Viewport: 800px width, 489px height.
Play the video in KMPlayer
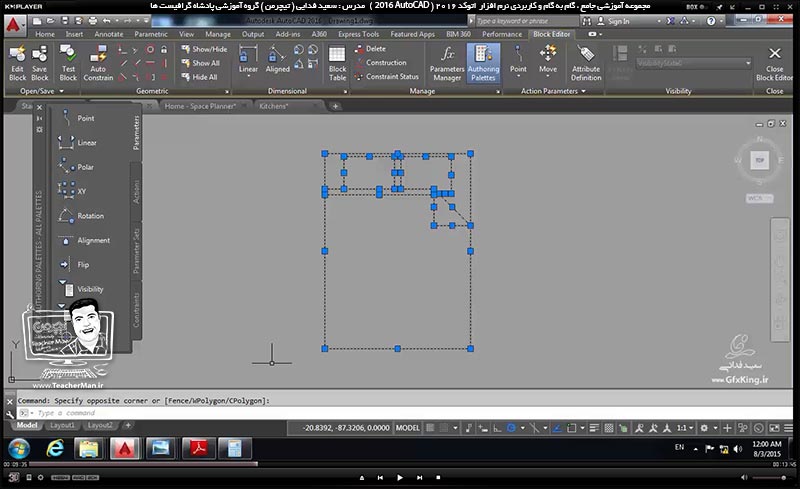tap(399, 478)
